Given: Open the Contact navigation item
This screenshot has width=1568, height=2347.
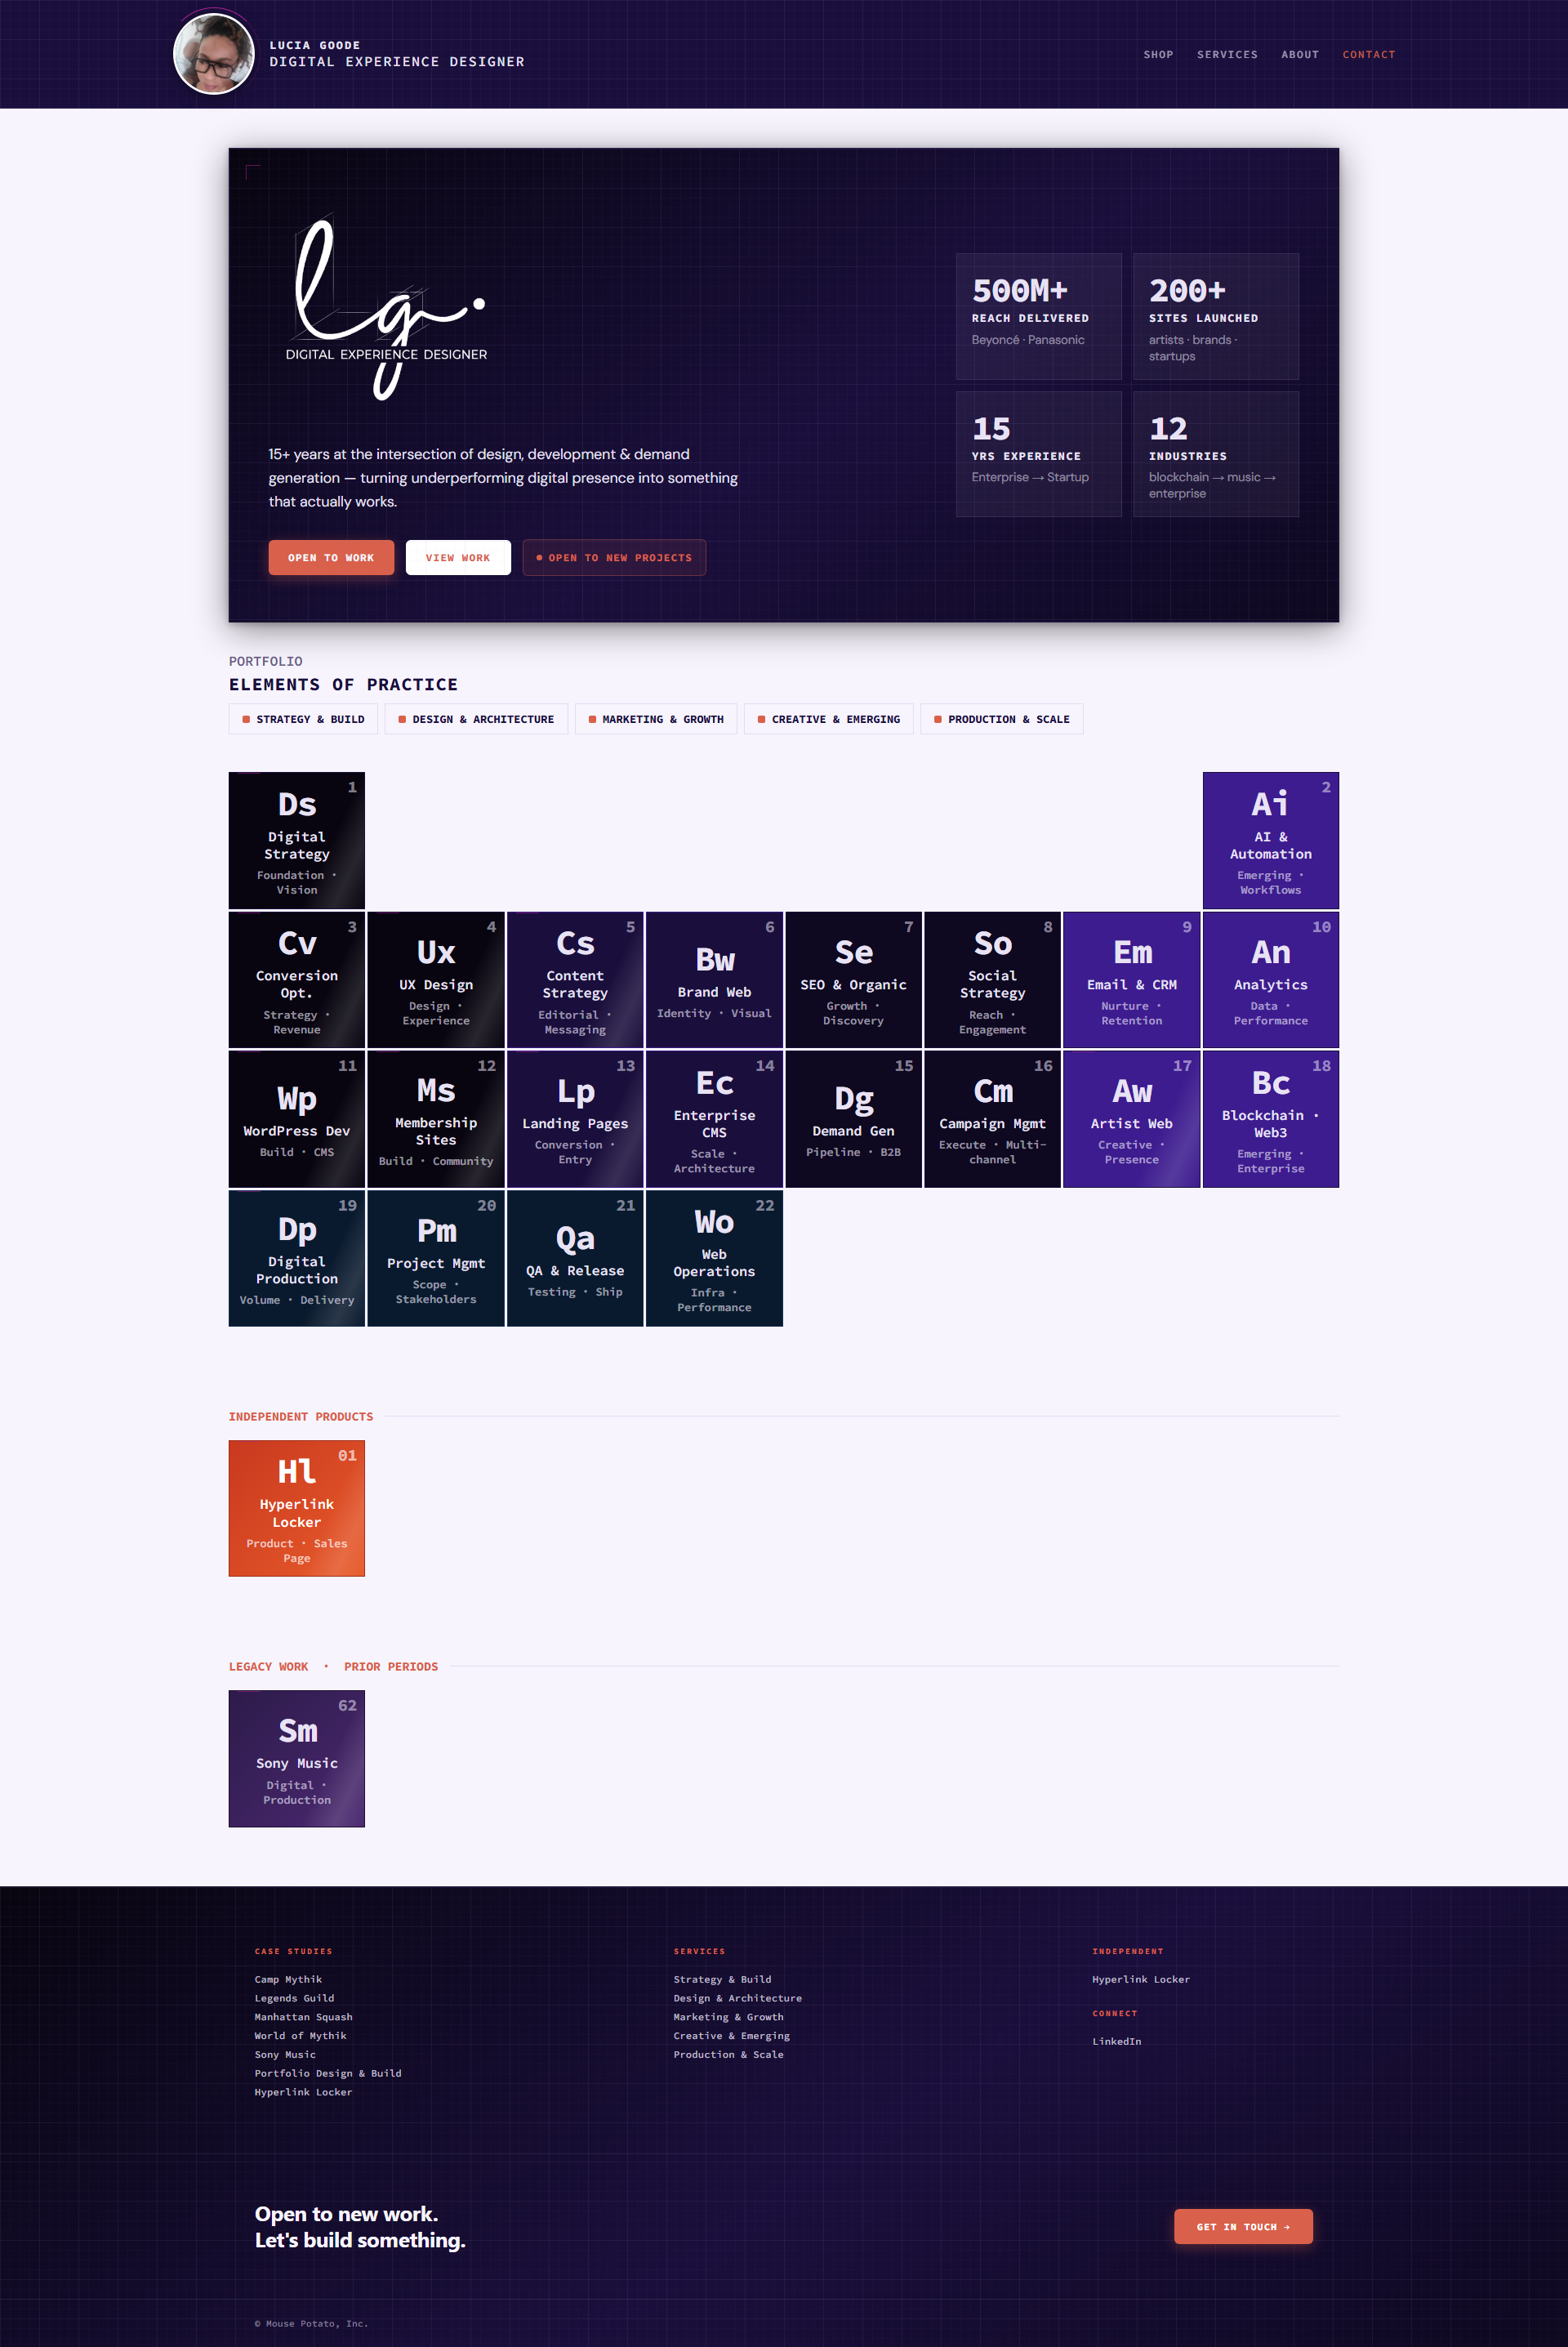Looking at the screenshot, I should pyautogui.click(x=1368, y=55).
